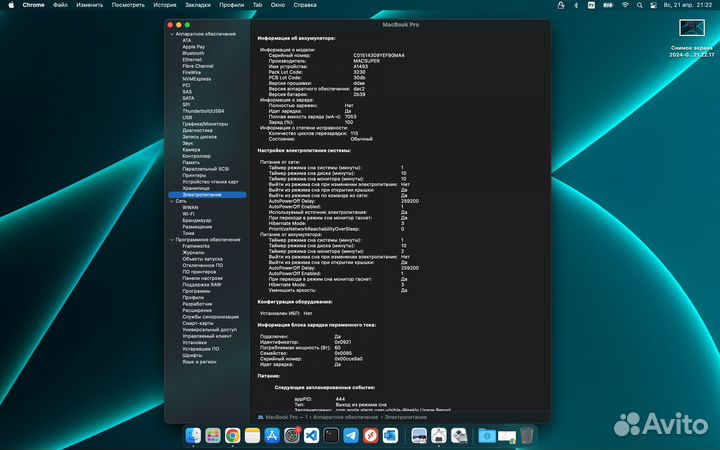Select Камера in the sidebar
The width and height of the screenshot is (720, 450).
[x=191, y=150]
